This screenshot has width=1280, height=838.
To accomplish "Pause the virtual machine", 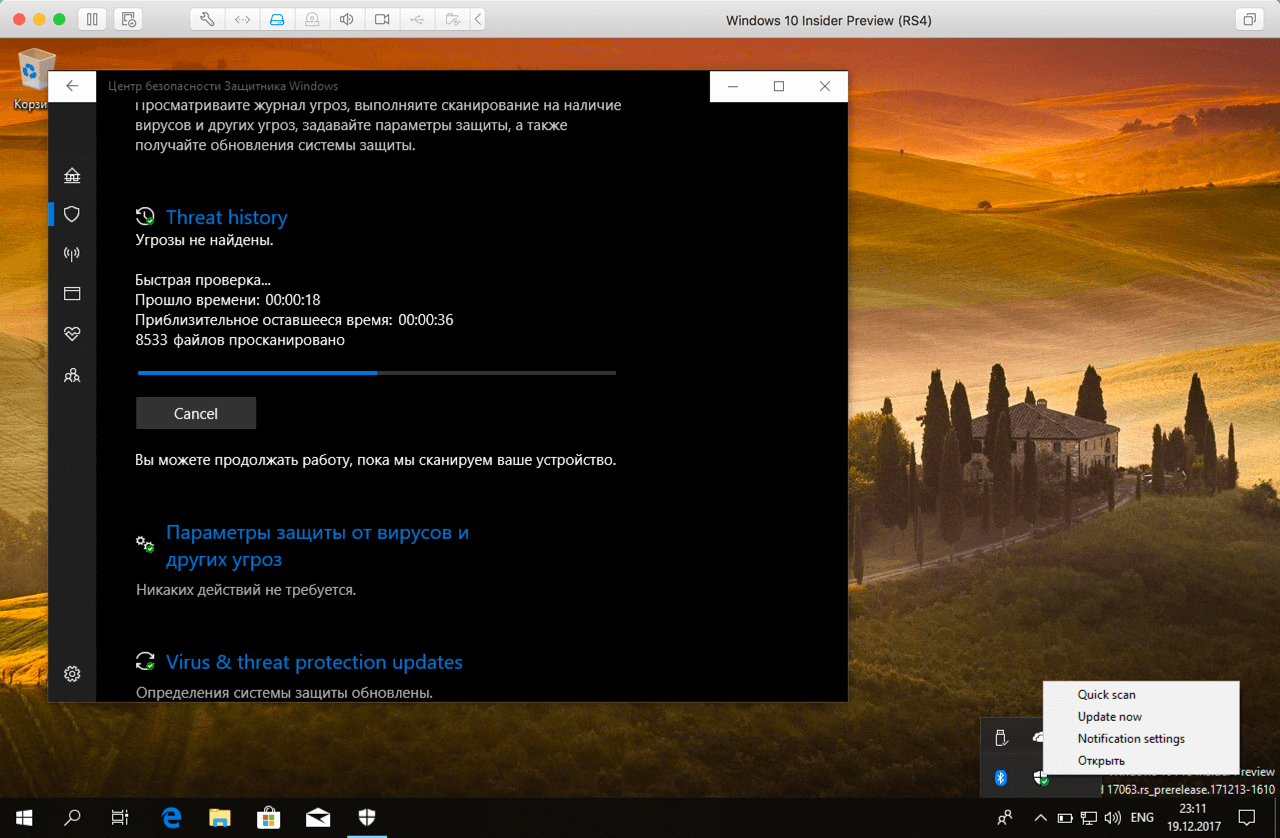I will [91, 19].
